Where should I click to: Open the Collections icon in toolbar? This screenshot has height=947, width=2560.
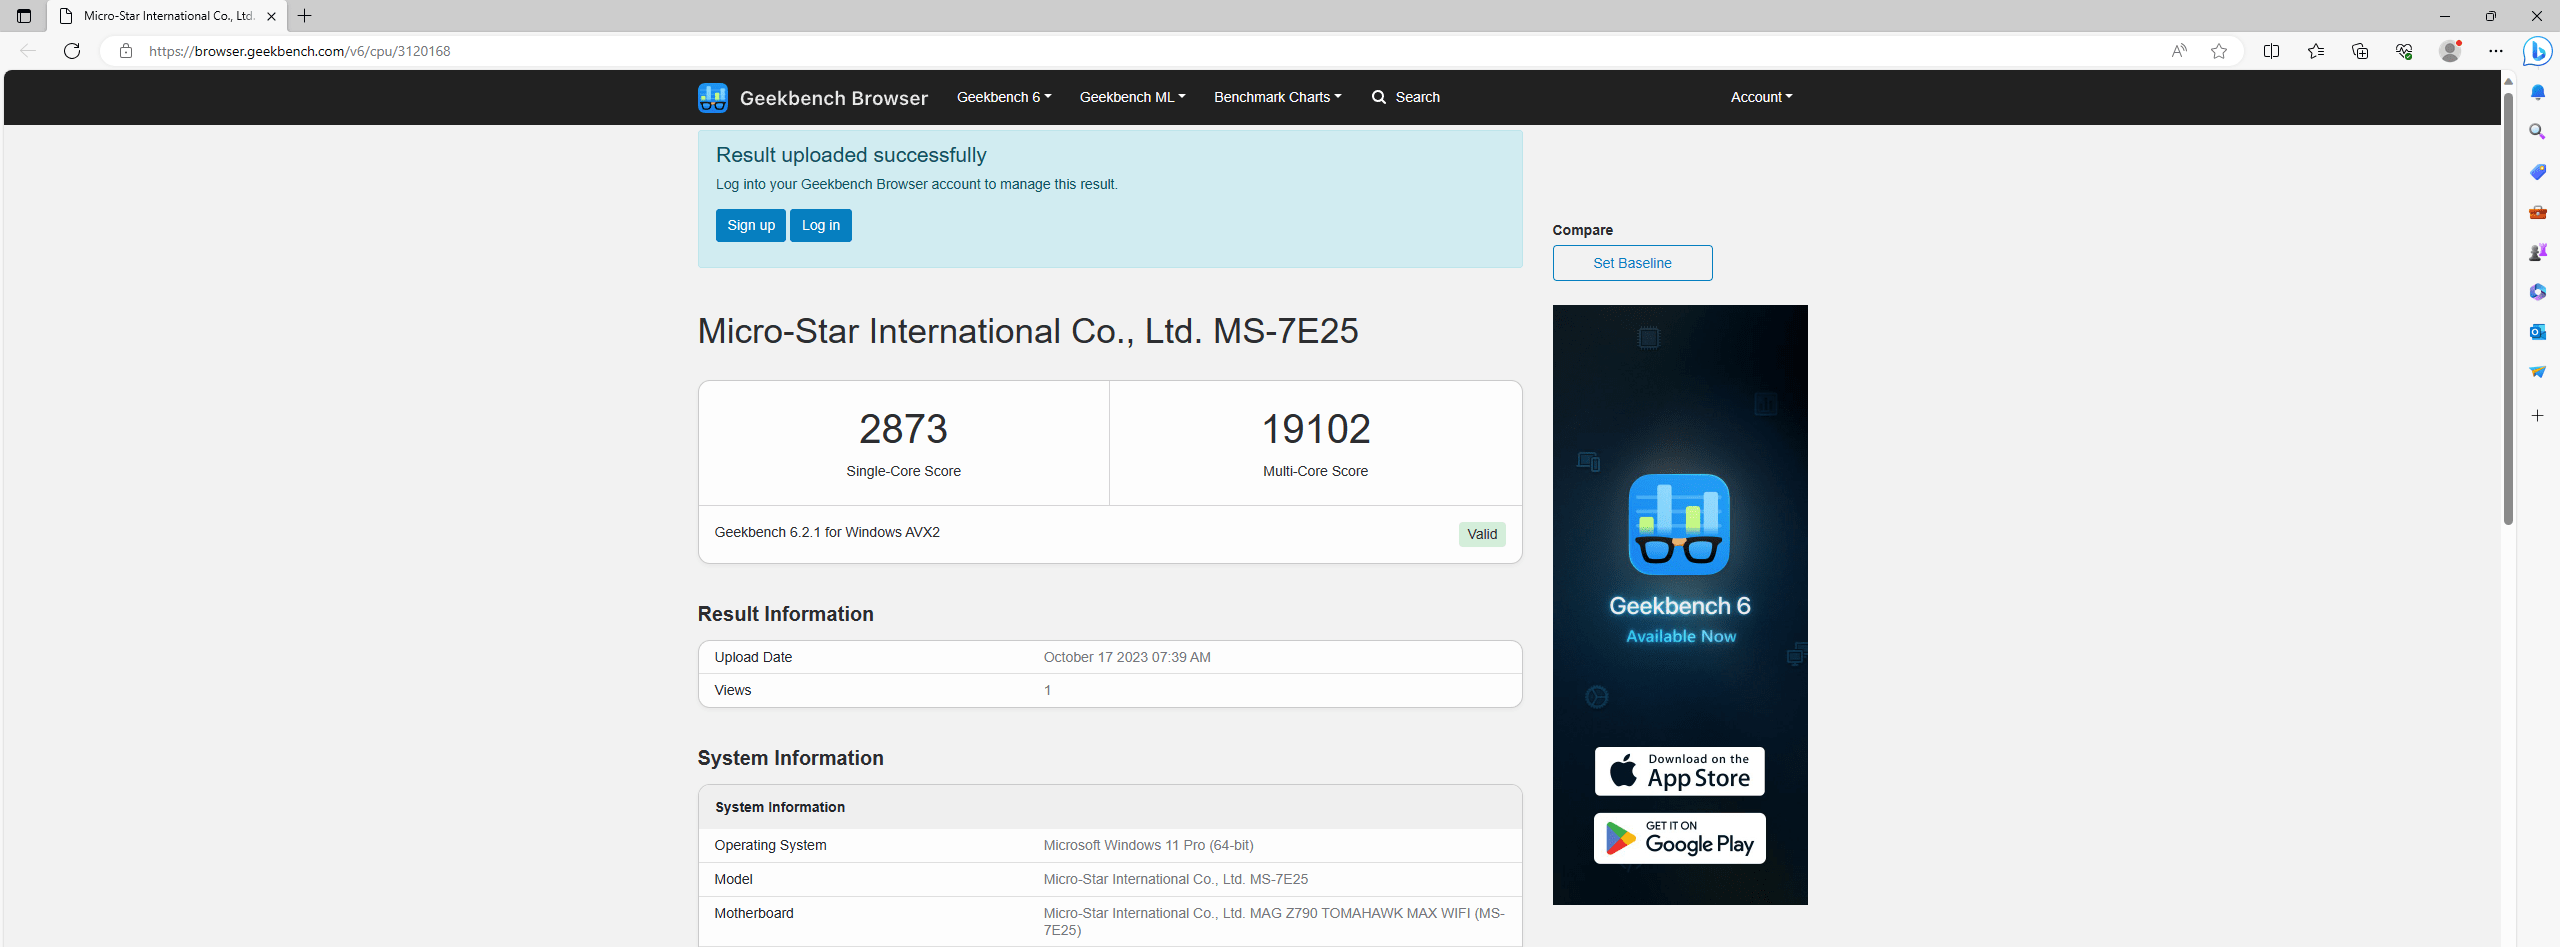pyautogui.click(x=2360, y=51)
